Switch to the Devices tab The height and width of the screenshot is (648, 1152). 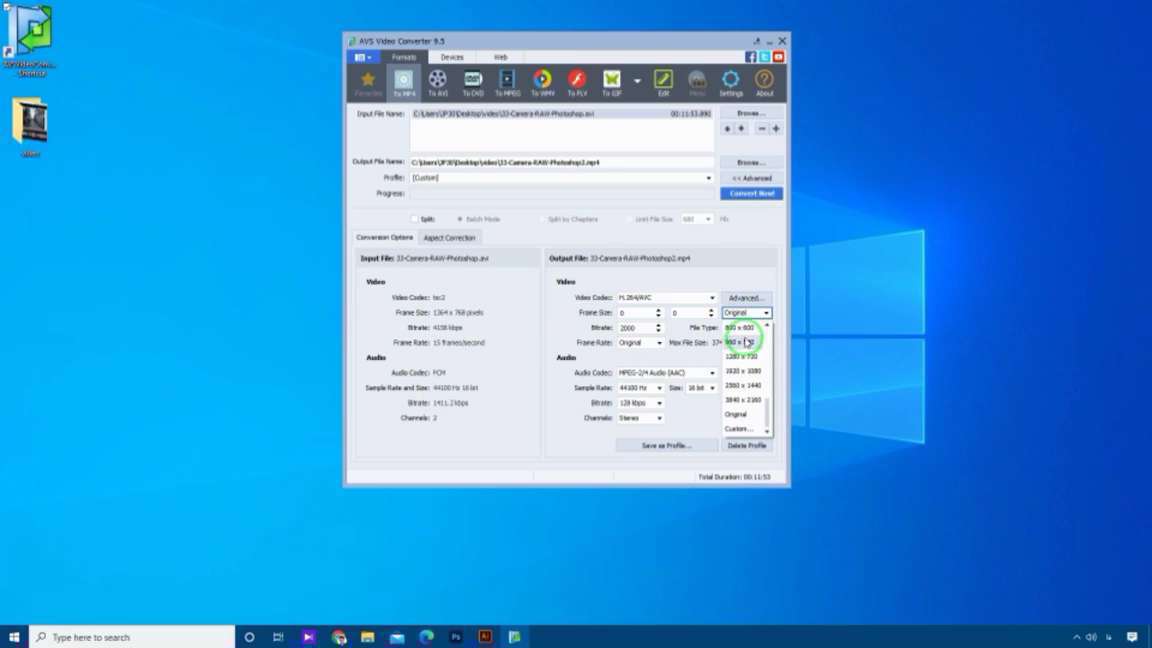tap(452, 57)
